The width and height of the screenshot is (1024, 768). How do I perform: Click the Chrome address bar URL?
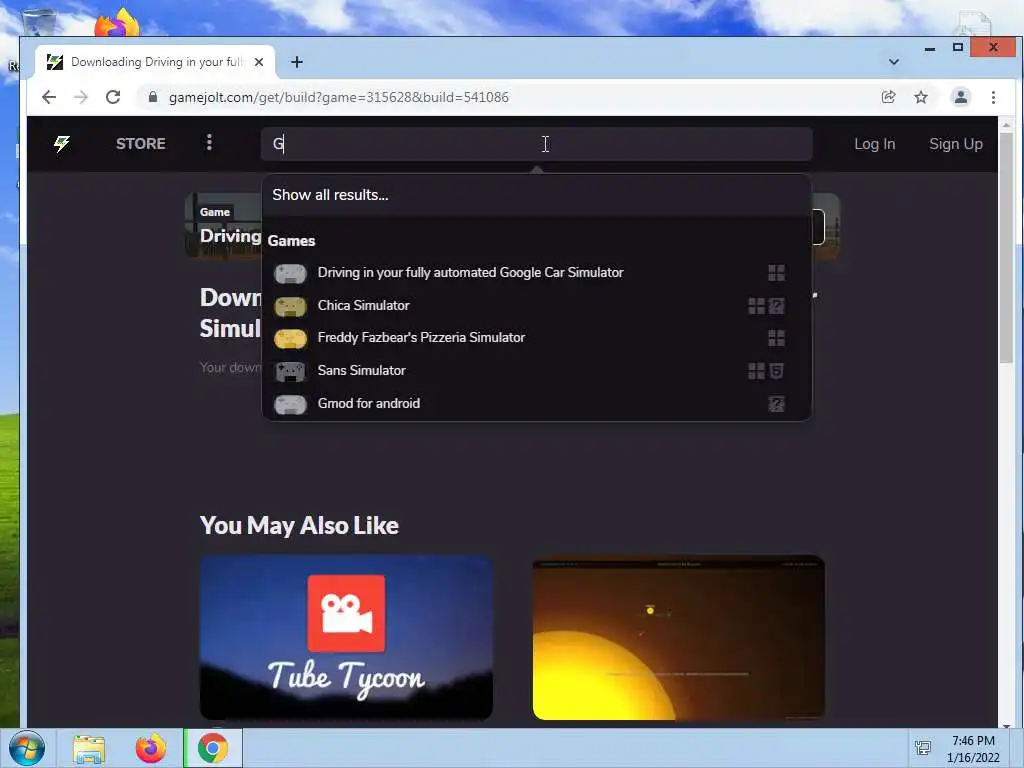[338, 97]
